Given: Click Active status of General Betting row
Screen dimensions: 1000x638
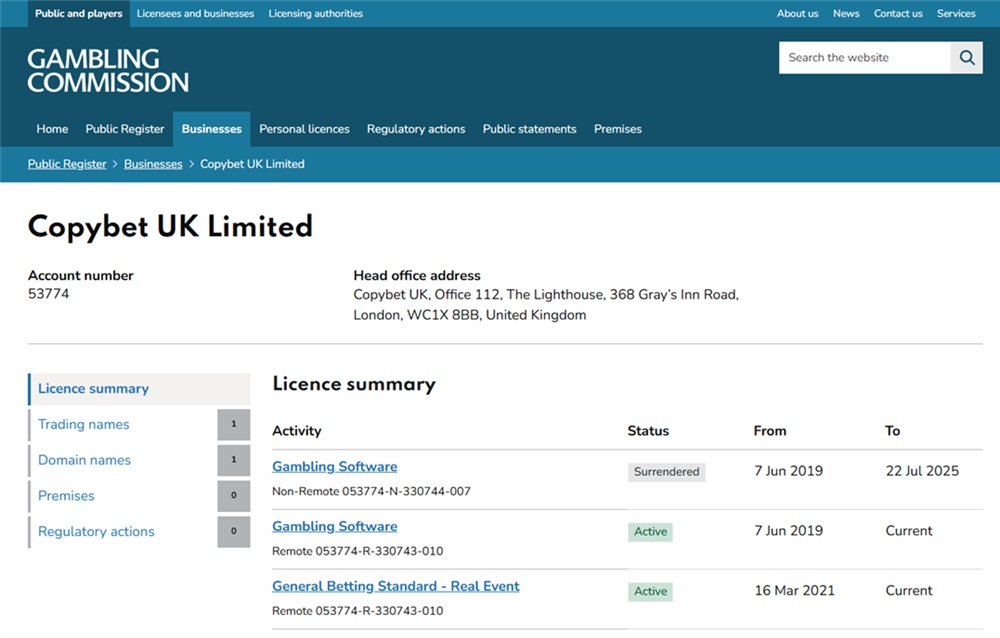Looking at the screenshot, I should tap(651, 592).
